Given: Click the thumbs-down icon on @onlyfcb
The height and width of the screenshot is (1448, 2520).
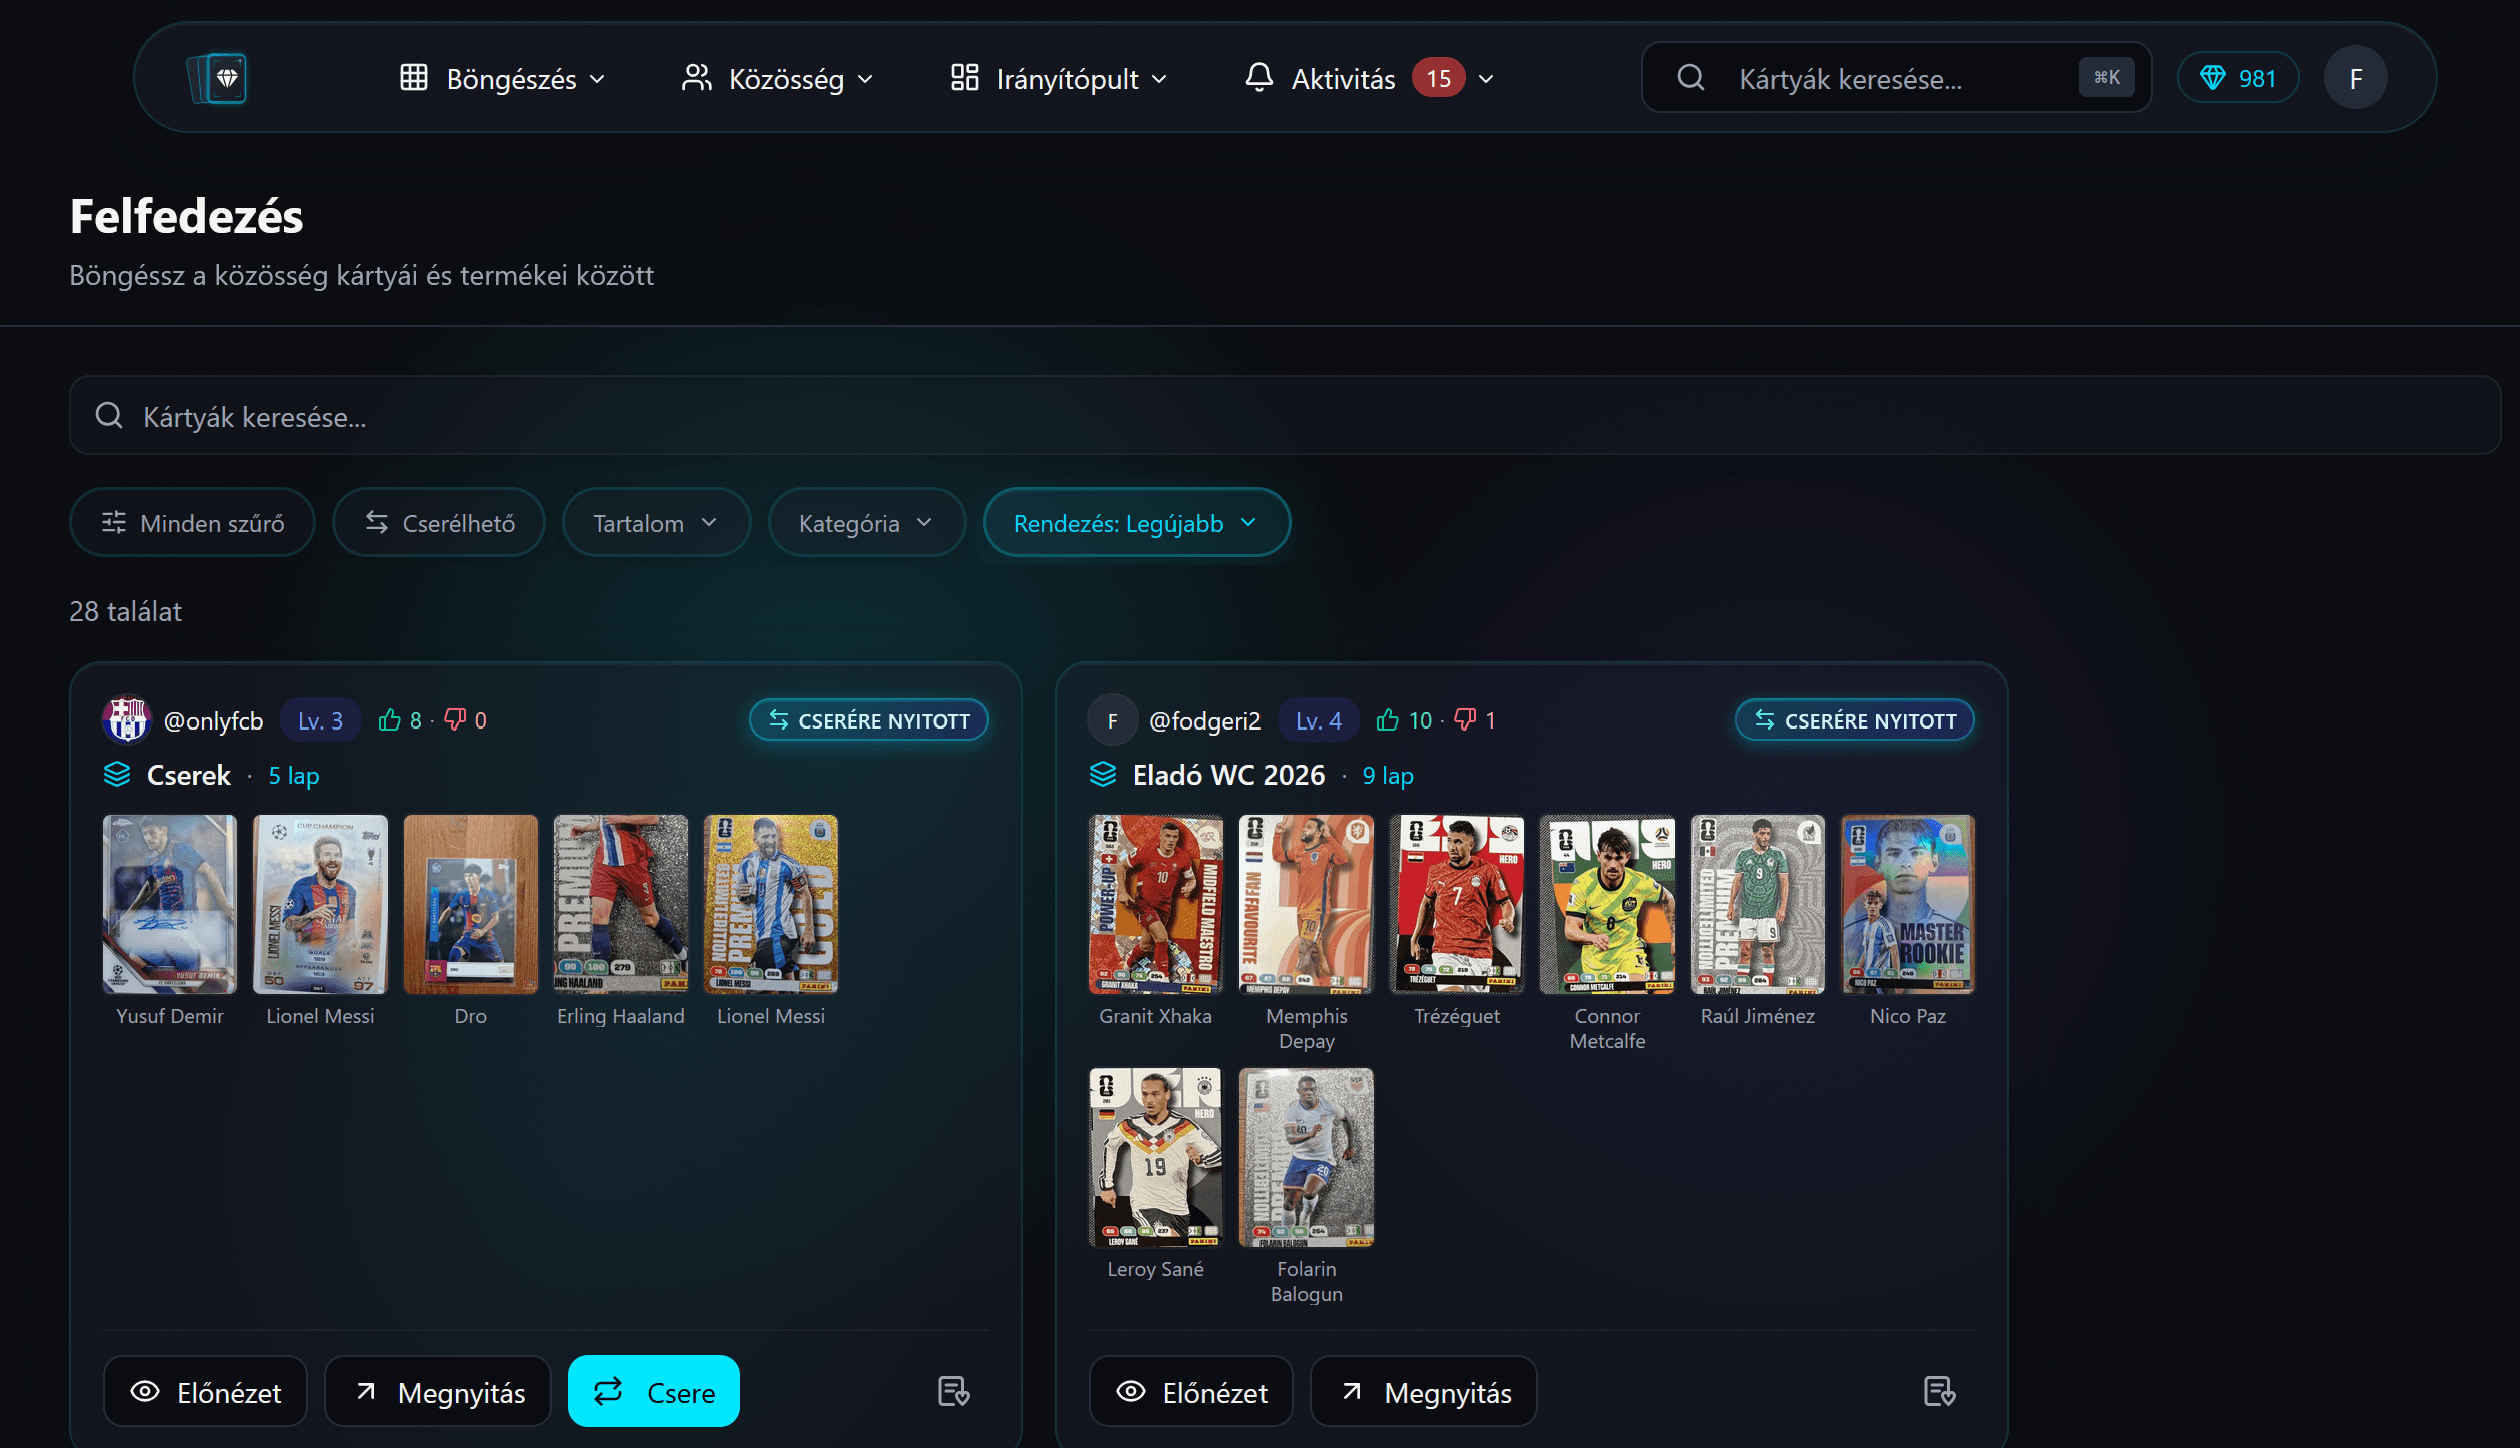Looking at the screenshot, I should pos(455,720).
